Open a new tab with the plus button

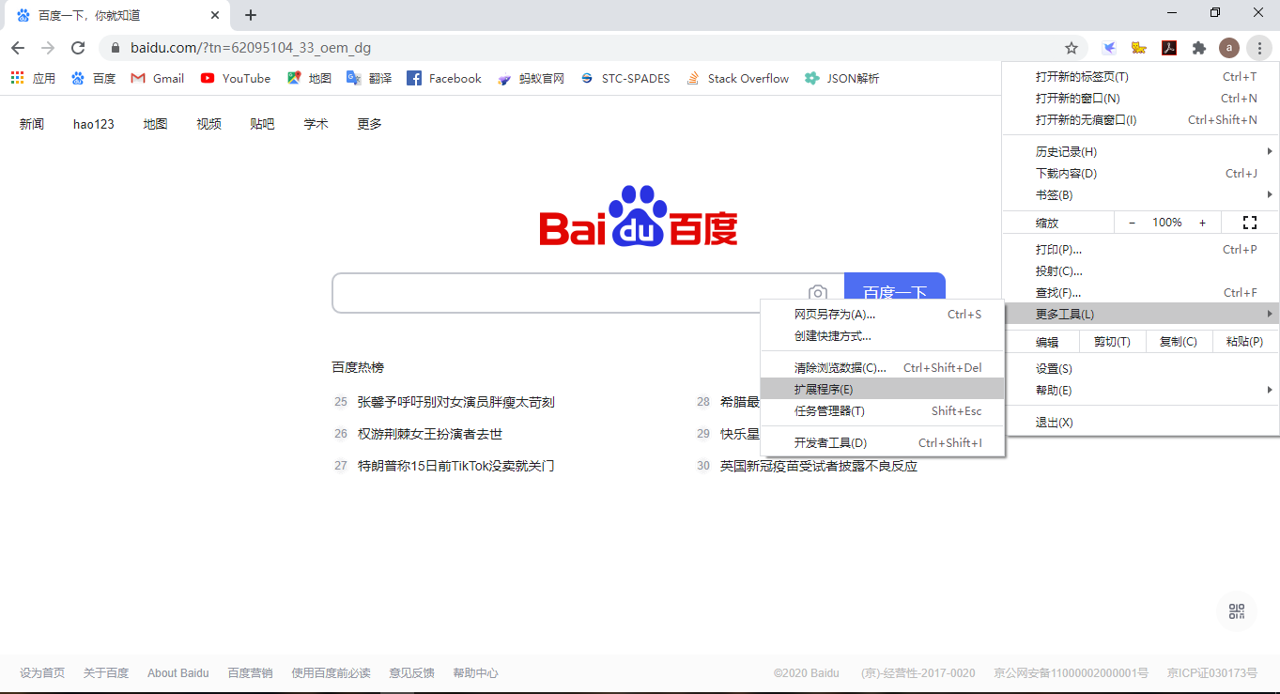(x=250, y=15)
